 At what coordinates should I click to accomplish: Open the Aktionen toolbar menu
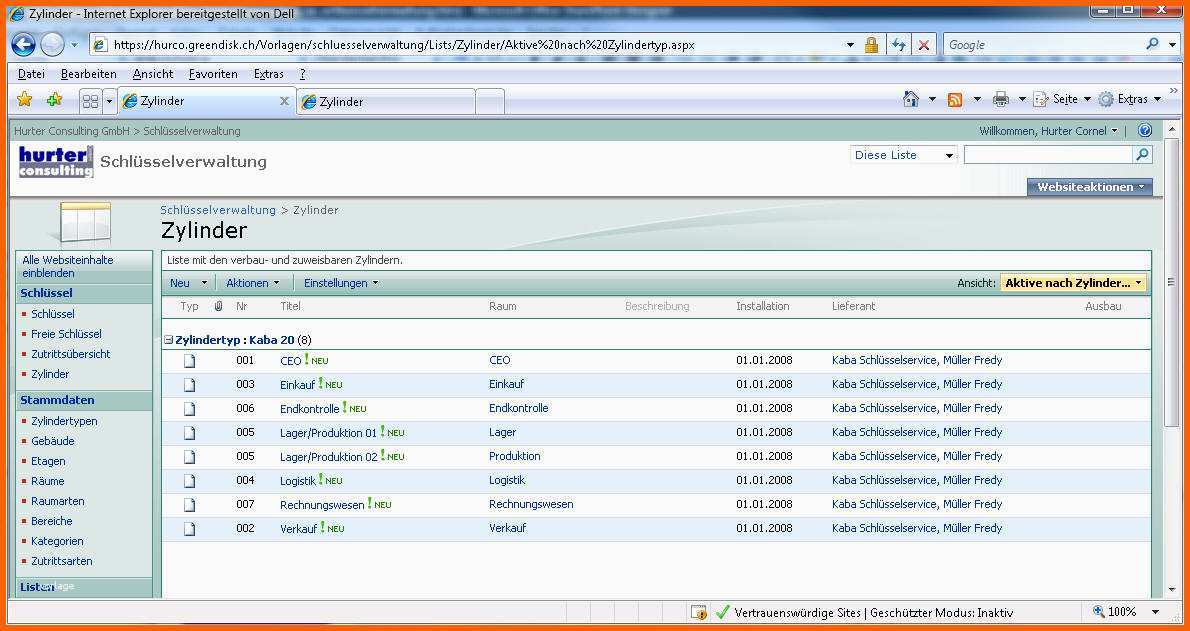(252, 283)
